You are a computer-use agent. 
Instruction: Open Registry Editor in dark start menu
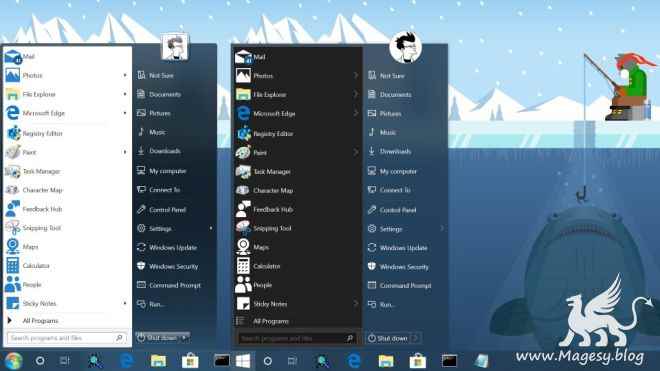(x=297, y=134)
